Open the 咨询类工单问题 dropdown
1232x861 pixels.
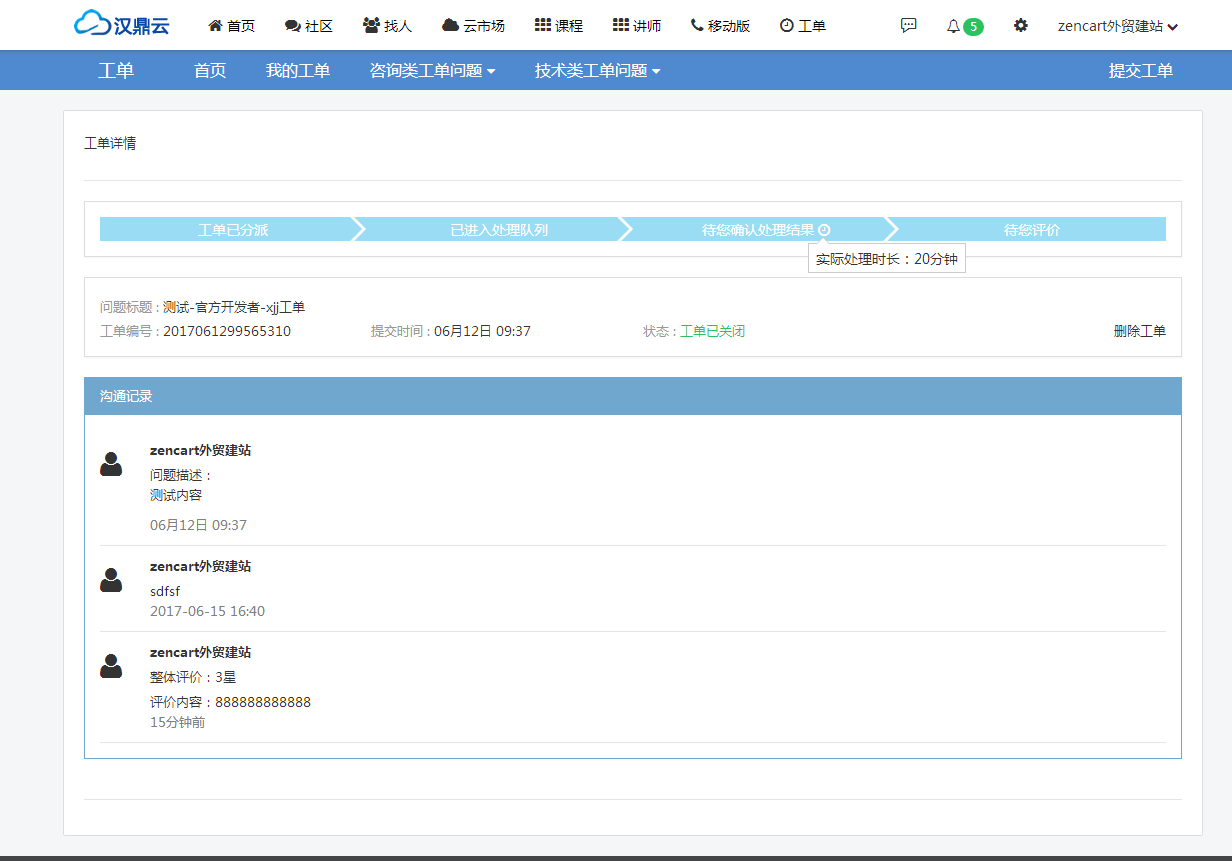pyautogui.click(x=432, y=70)
